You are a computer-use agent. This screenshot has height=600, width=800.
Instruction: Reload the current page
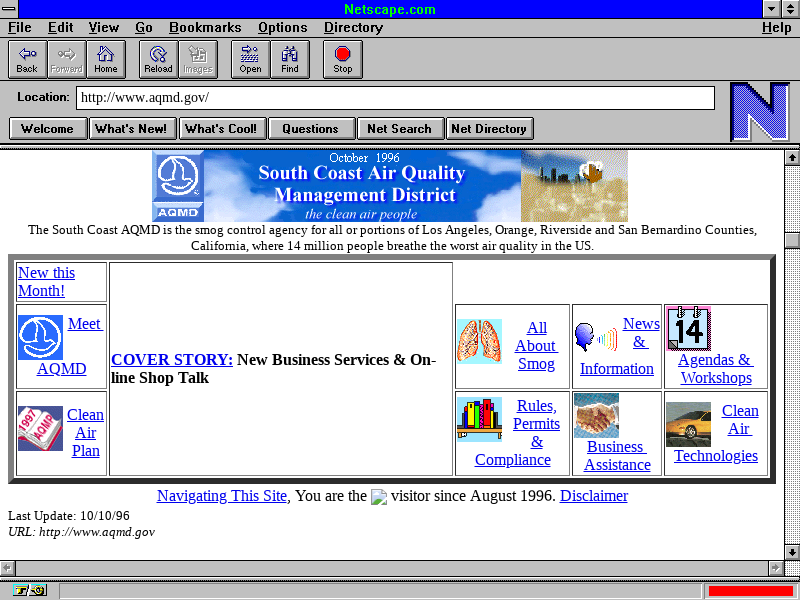click(158, 59)
